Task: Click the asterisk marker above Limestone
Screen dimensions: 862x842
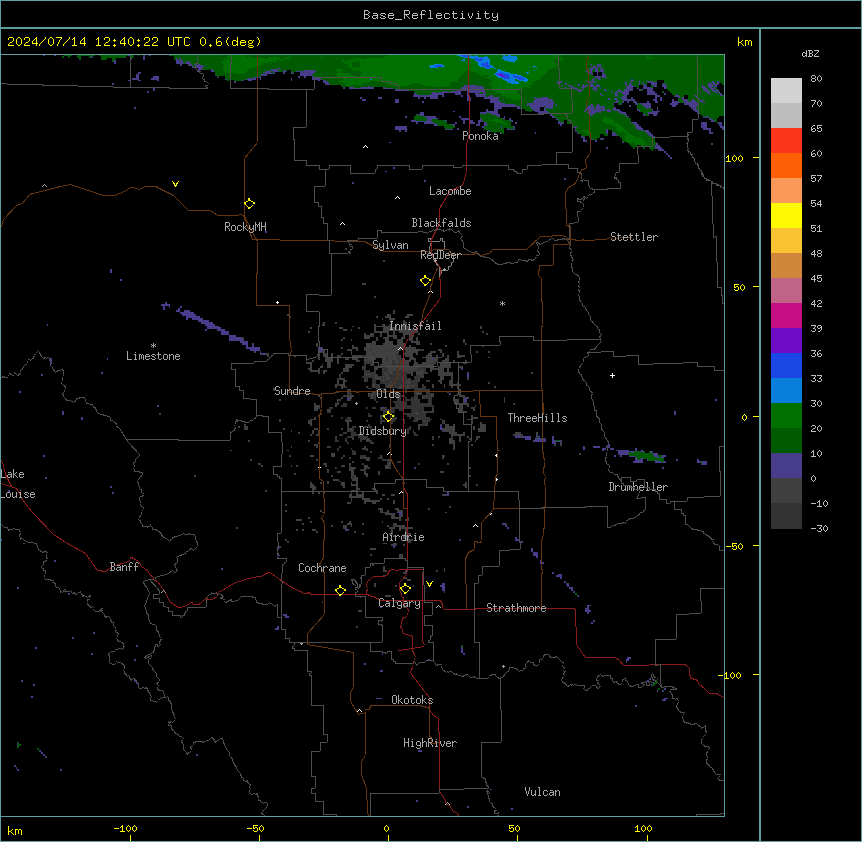Action: [x=153, y=346]
